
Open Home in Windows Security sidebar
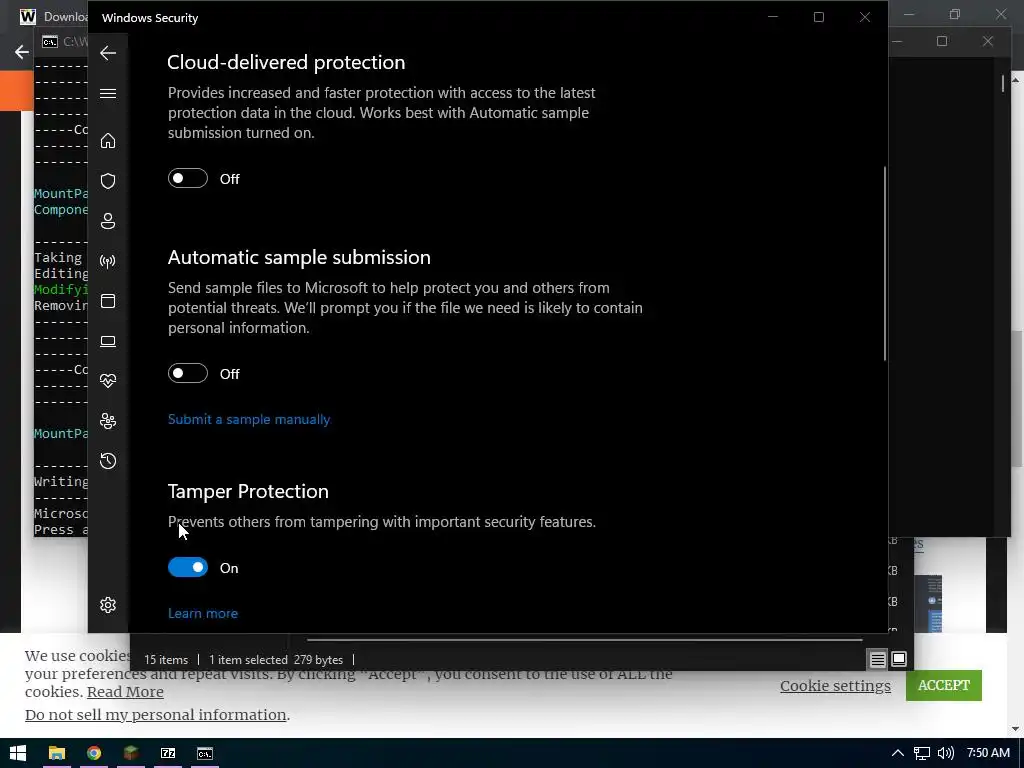[x=108, y=140]
